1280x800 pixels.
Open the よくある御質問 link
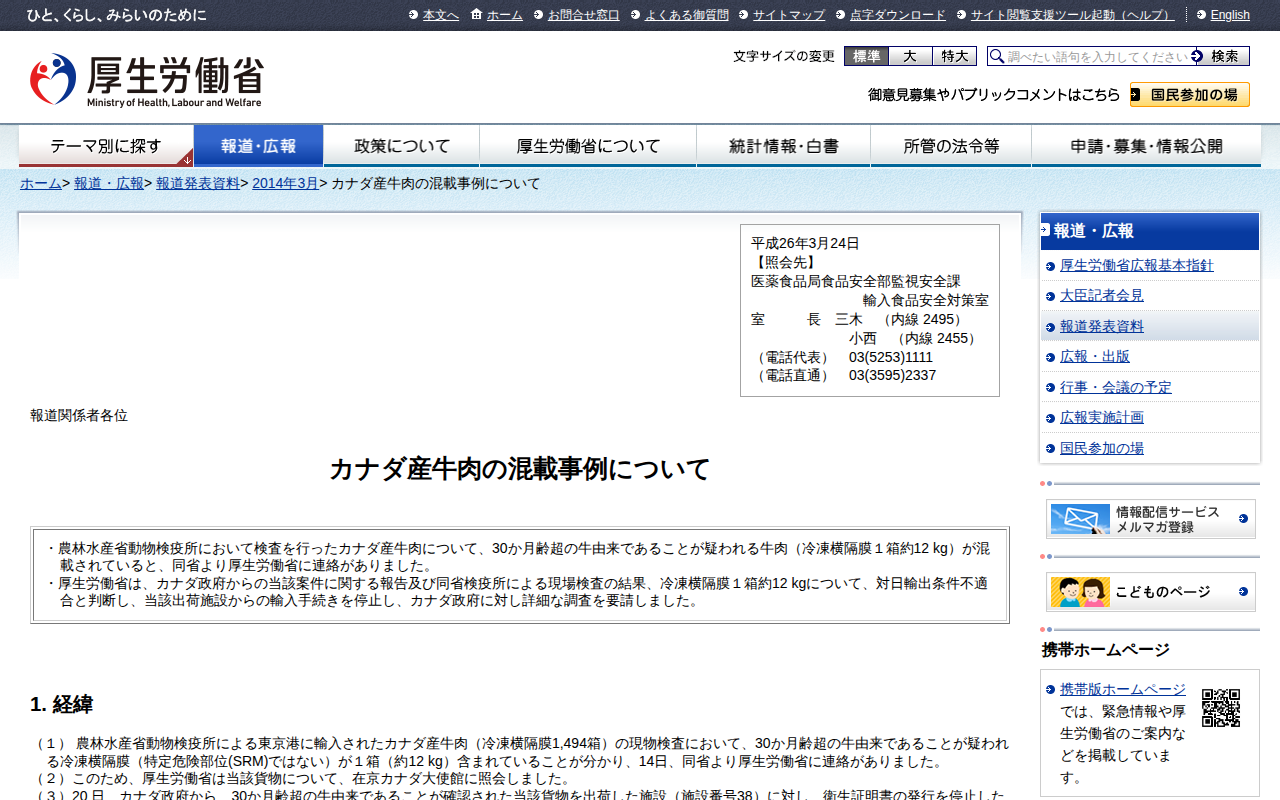click(687, 15)
